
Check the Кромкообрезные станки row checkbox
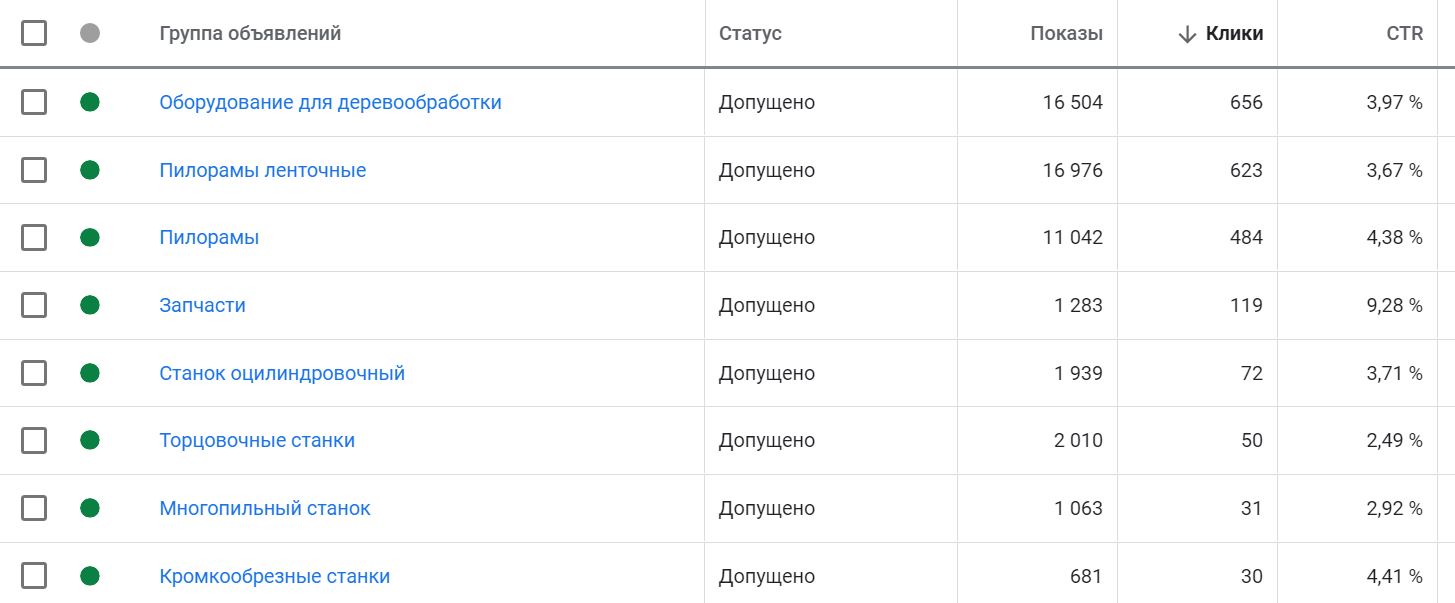tap(34, 576)
